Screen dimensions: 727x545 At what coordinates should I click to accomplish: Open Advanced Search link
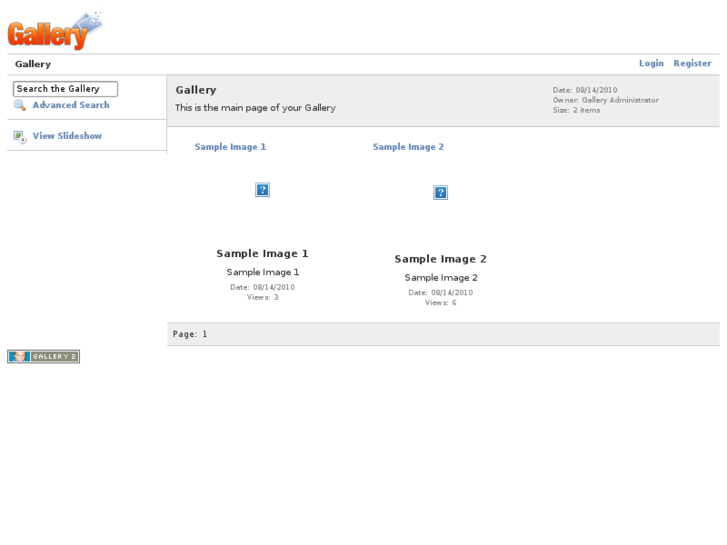[x=71, y=105]
